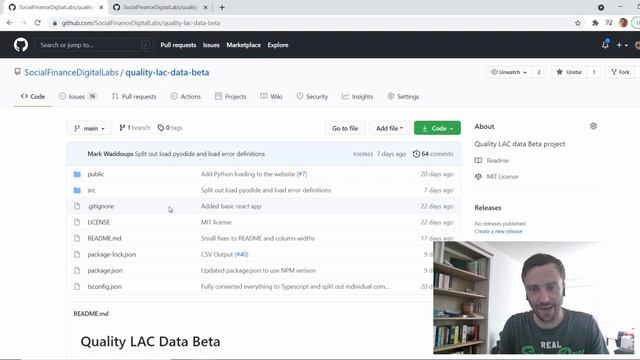
Task: Switch to the Projects tab
Action: coord(231,96)
